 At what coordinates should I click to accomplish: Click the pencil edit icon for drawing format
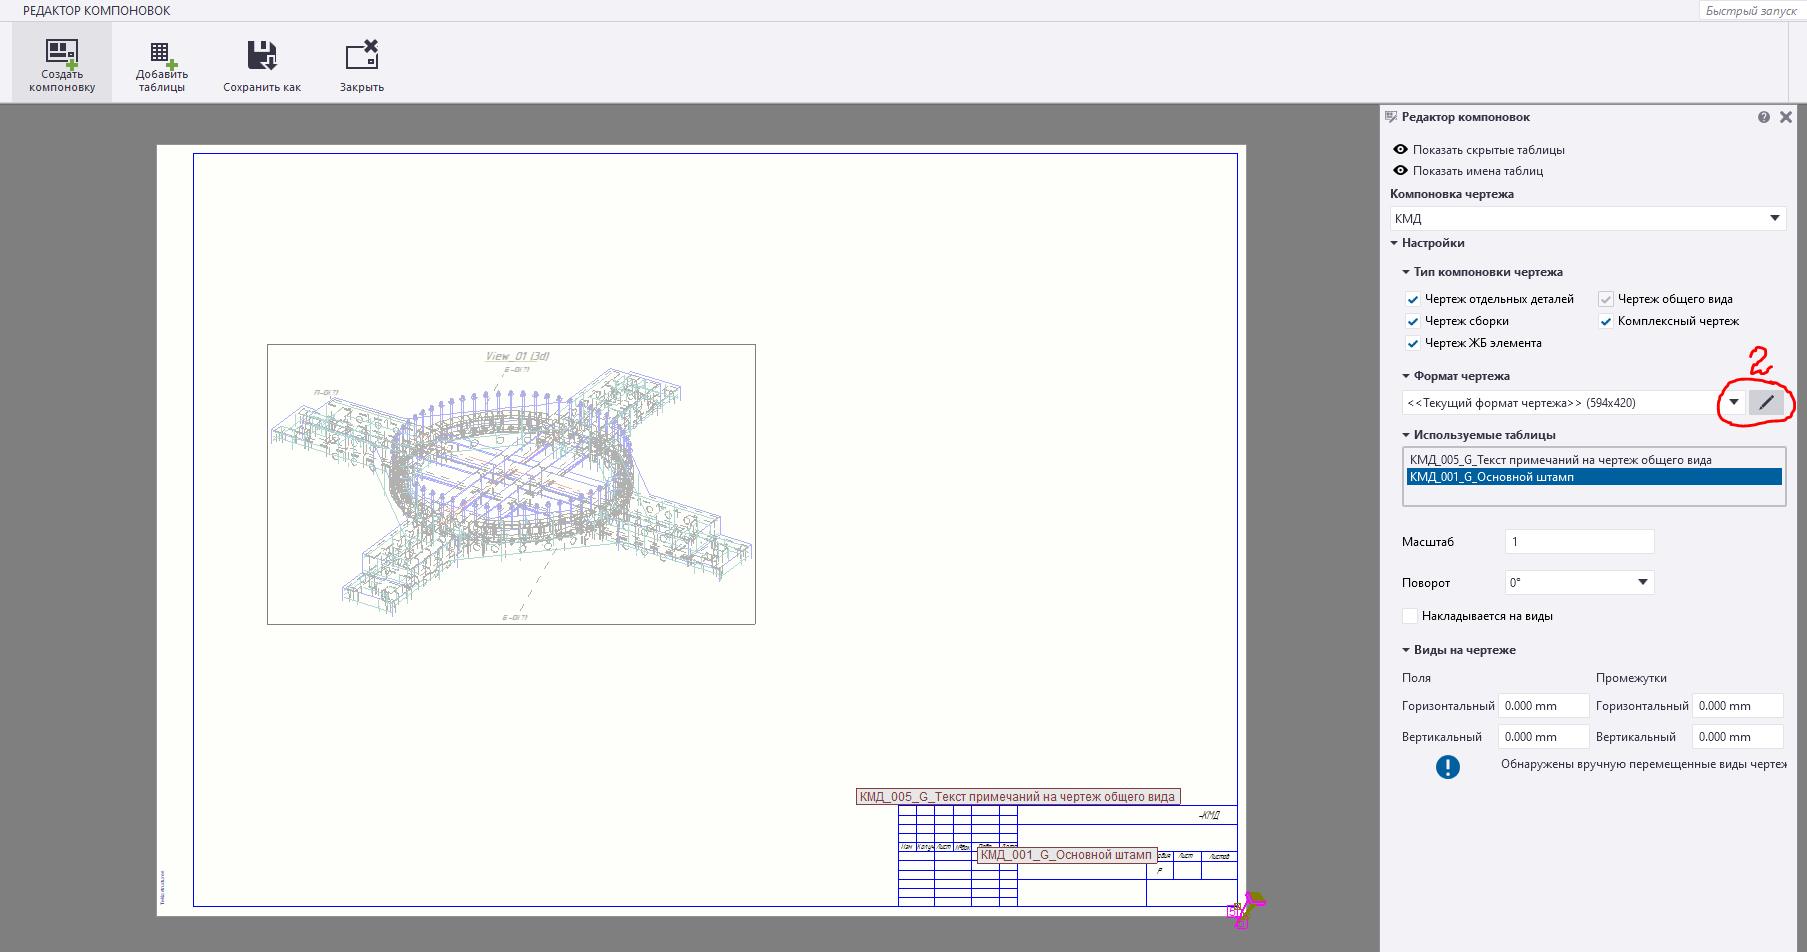(1766, 403)
